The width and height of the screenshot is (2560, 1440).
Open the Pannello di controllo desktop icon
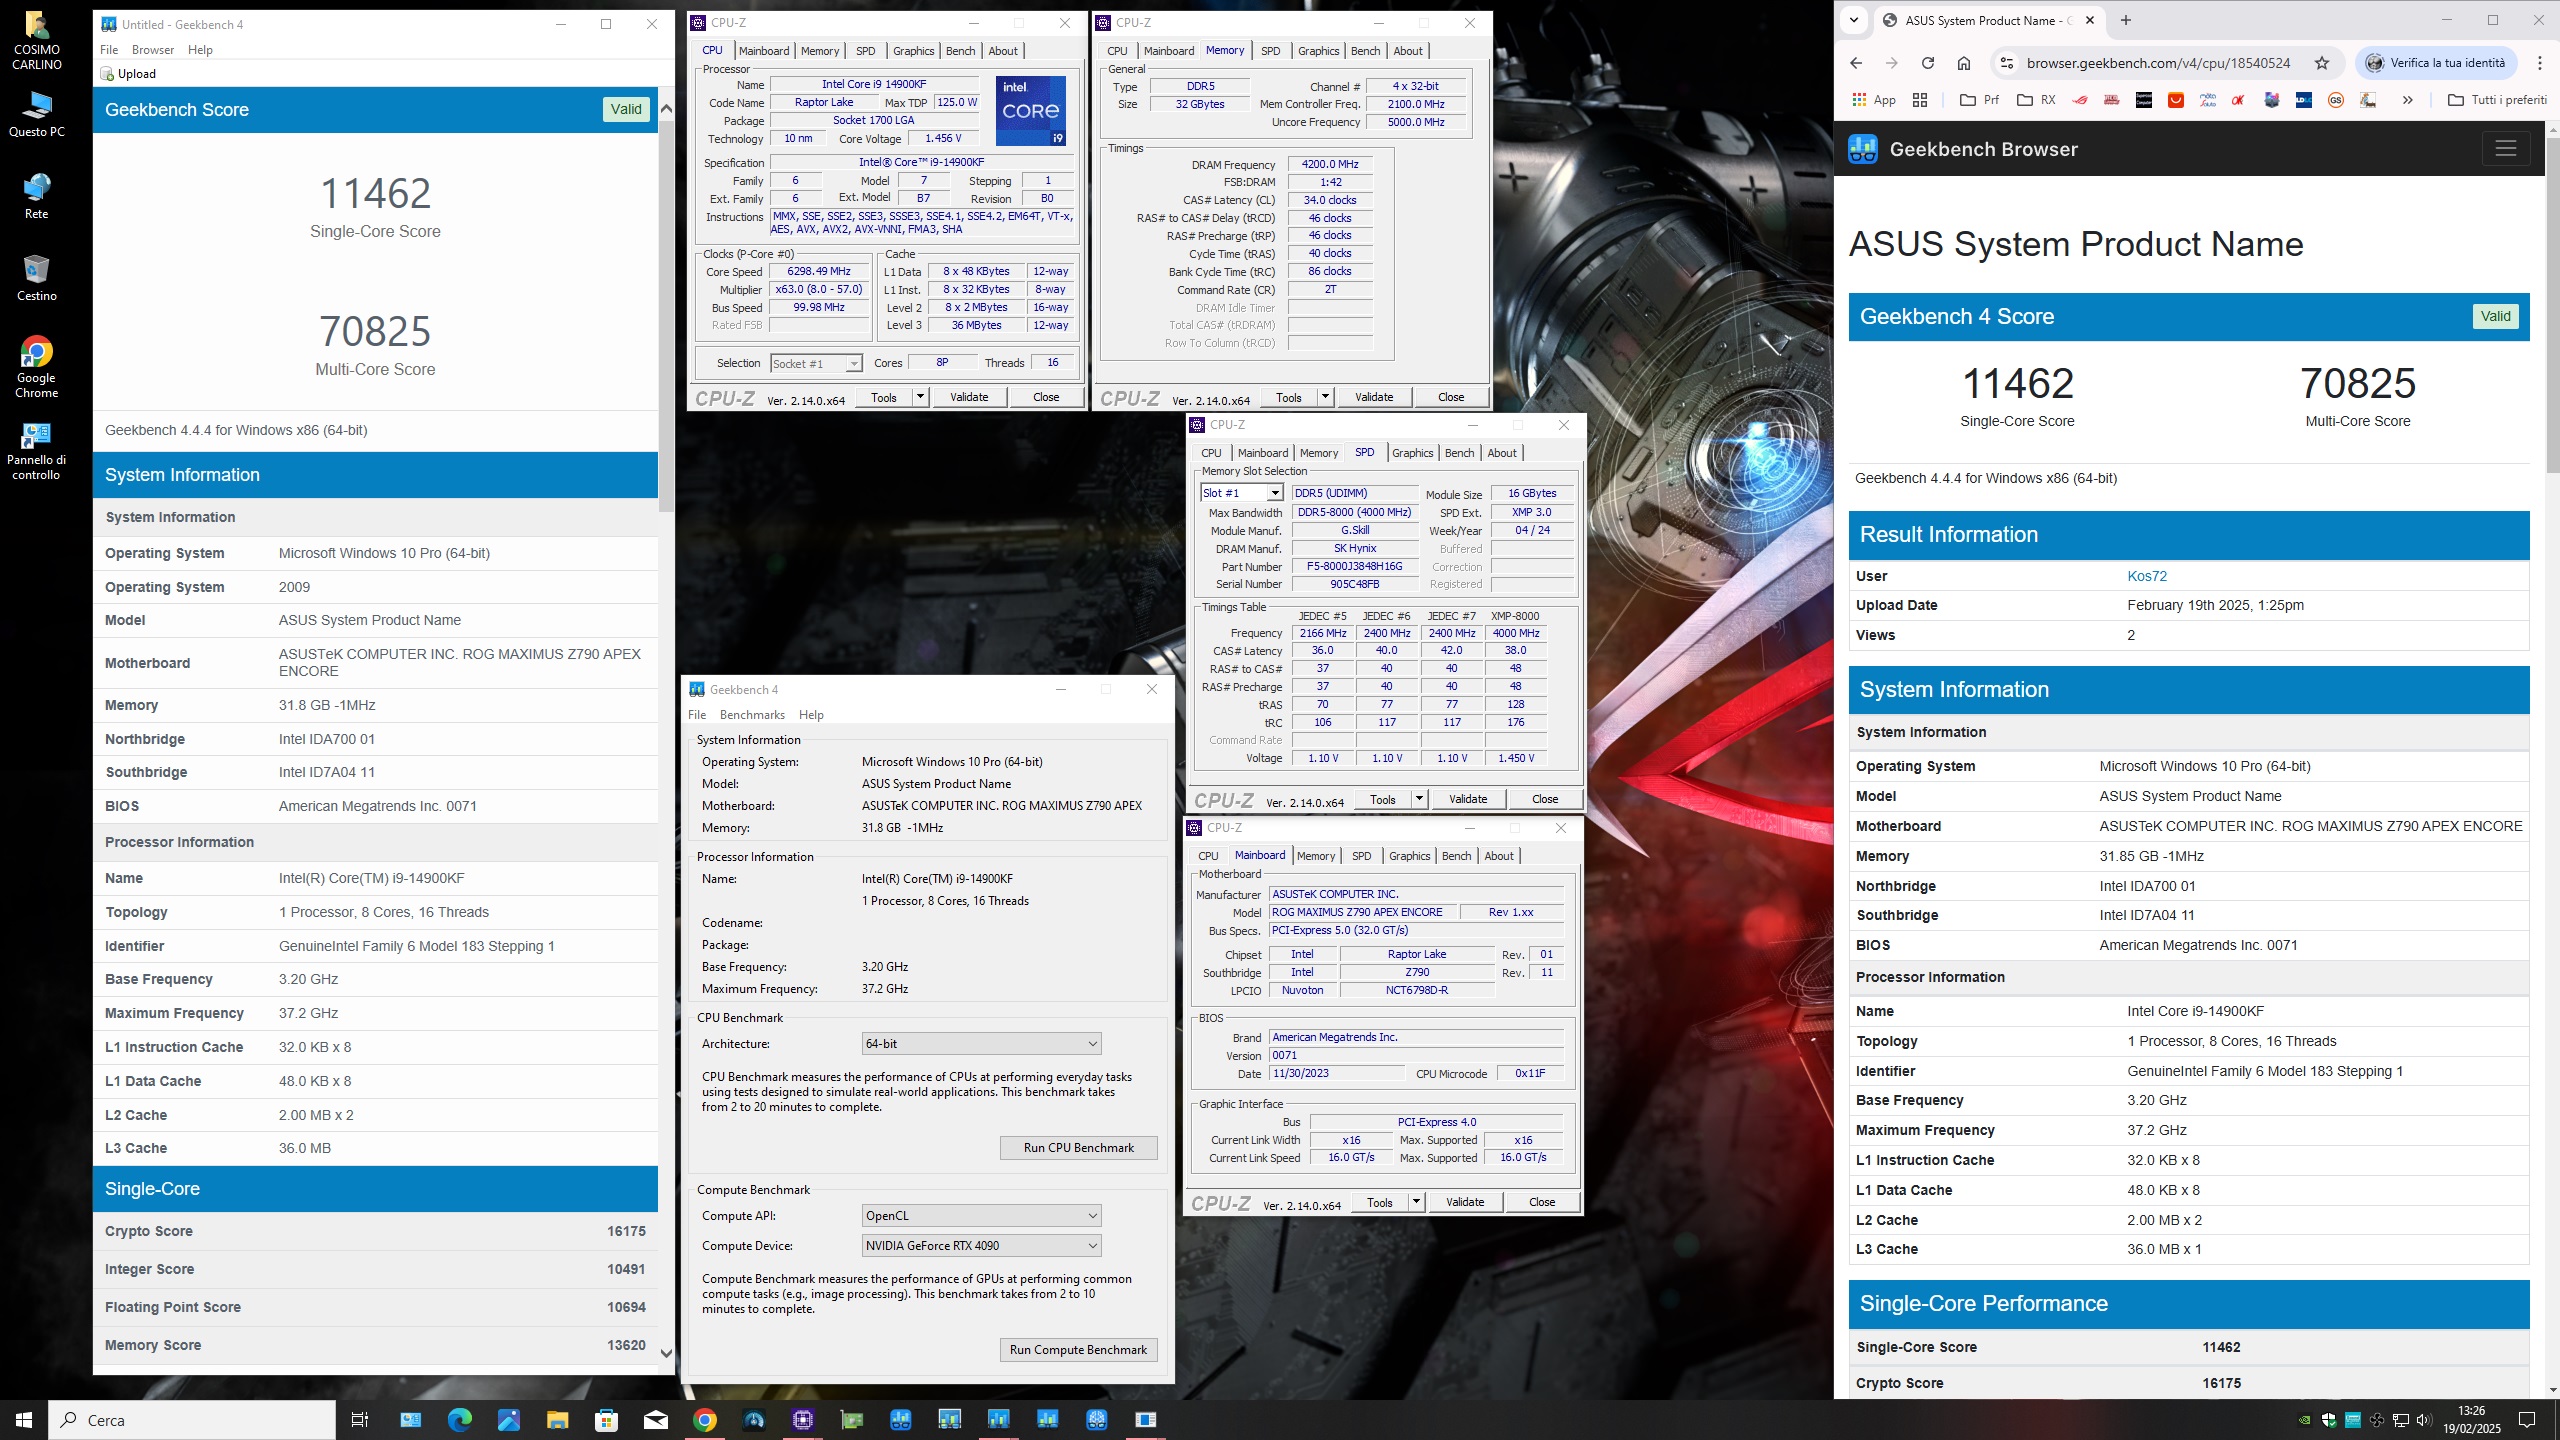click(x=36, y=450)
